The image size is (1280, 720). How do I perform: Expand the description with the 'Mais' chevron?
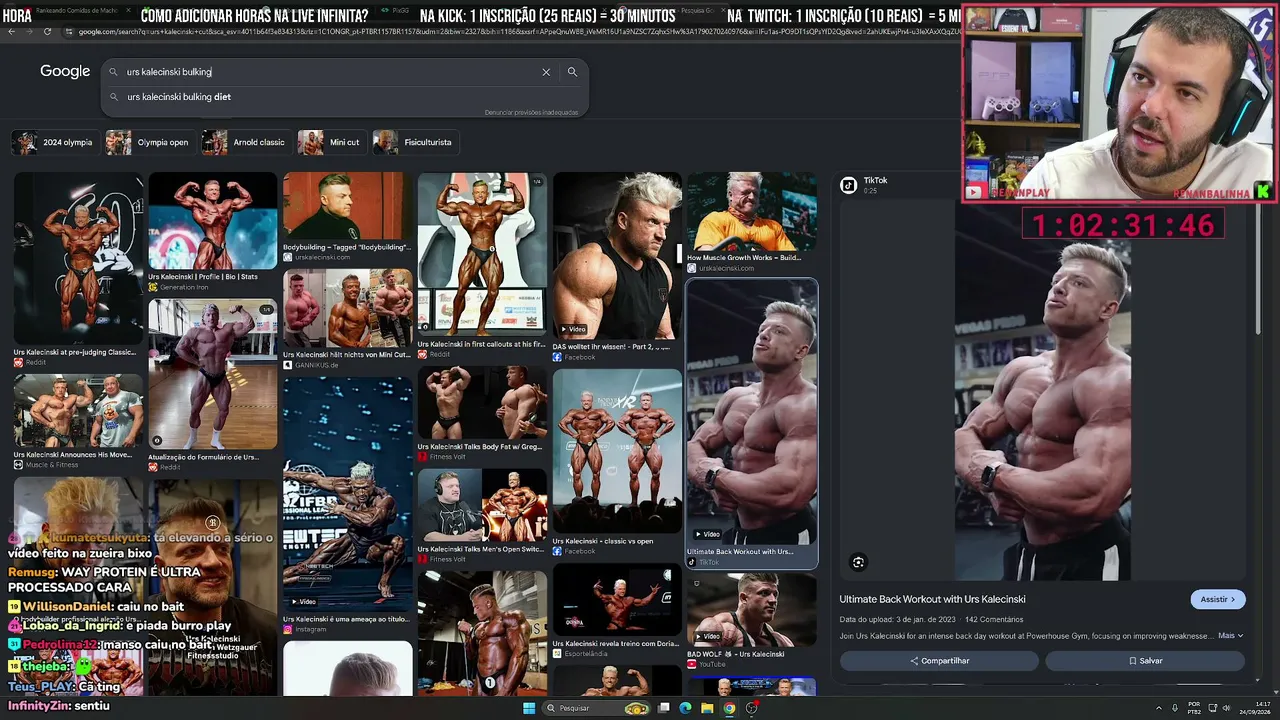click(1231, 636)
